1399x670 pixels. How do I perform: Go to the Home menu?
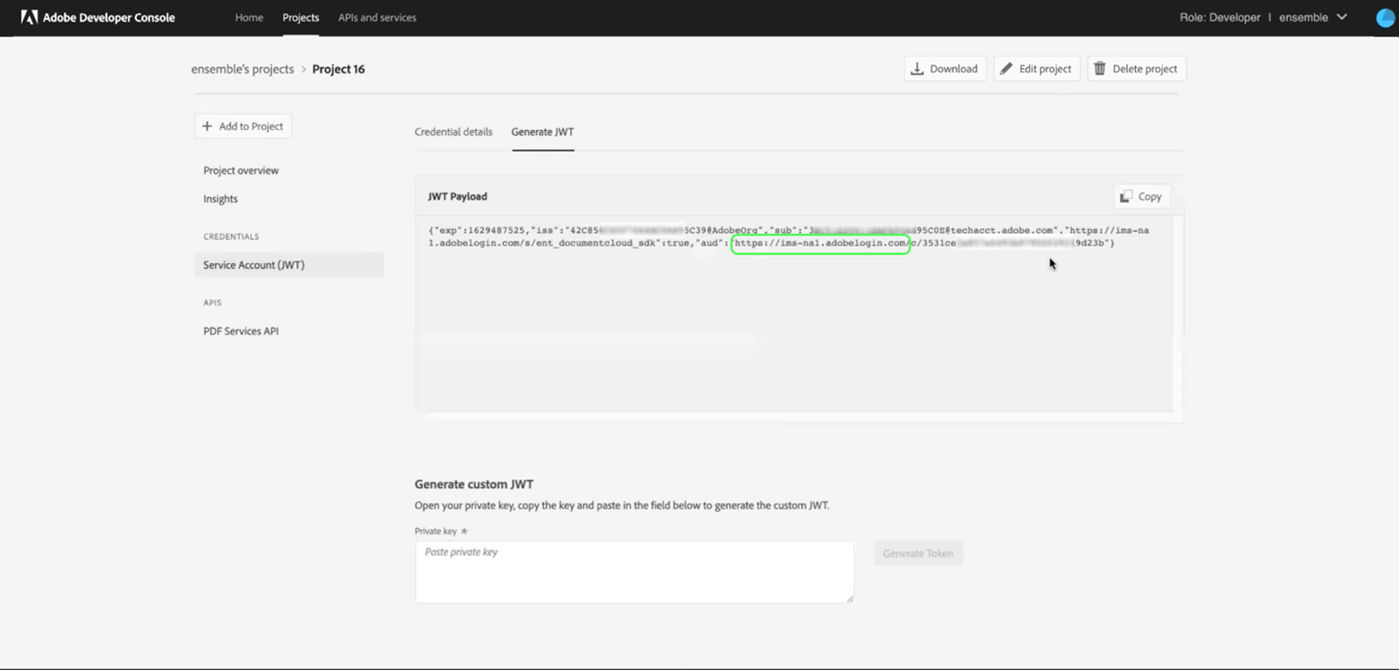point(249,17)
